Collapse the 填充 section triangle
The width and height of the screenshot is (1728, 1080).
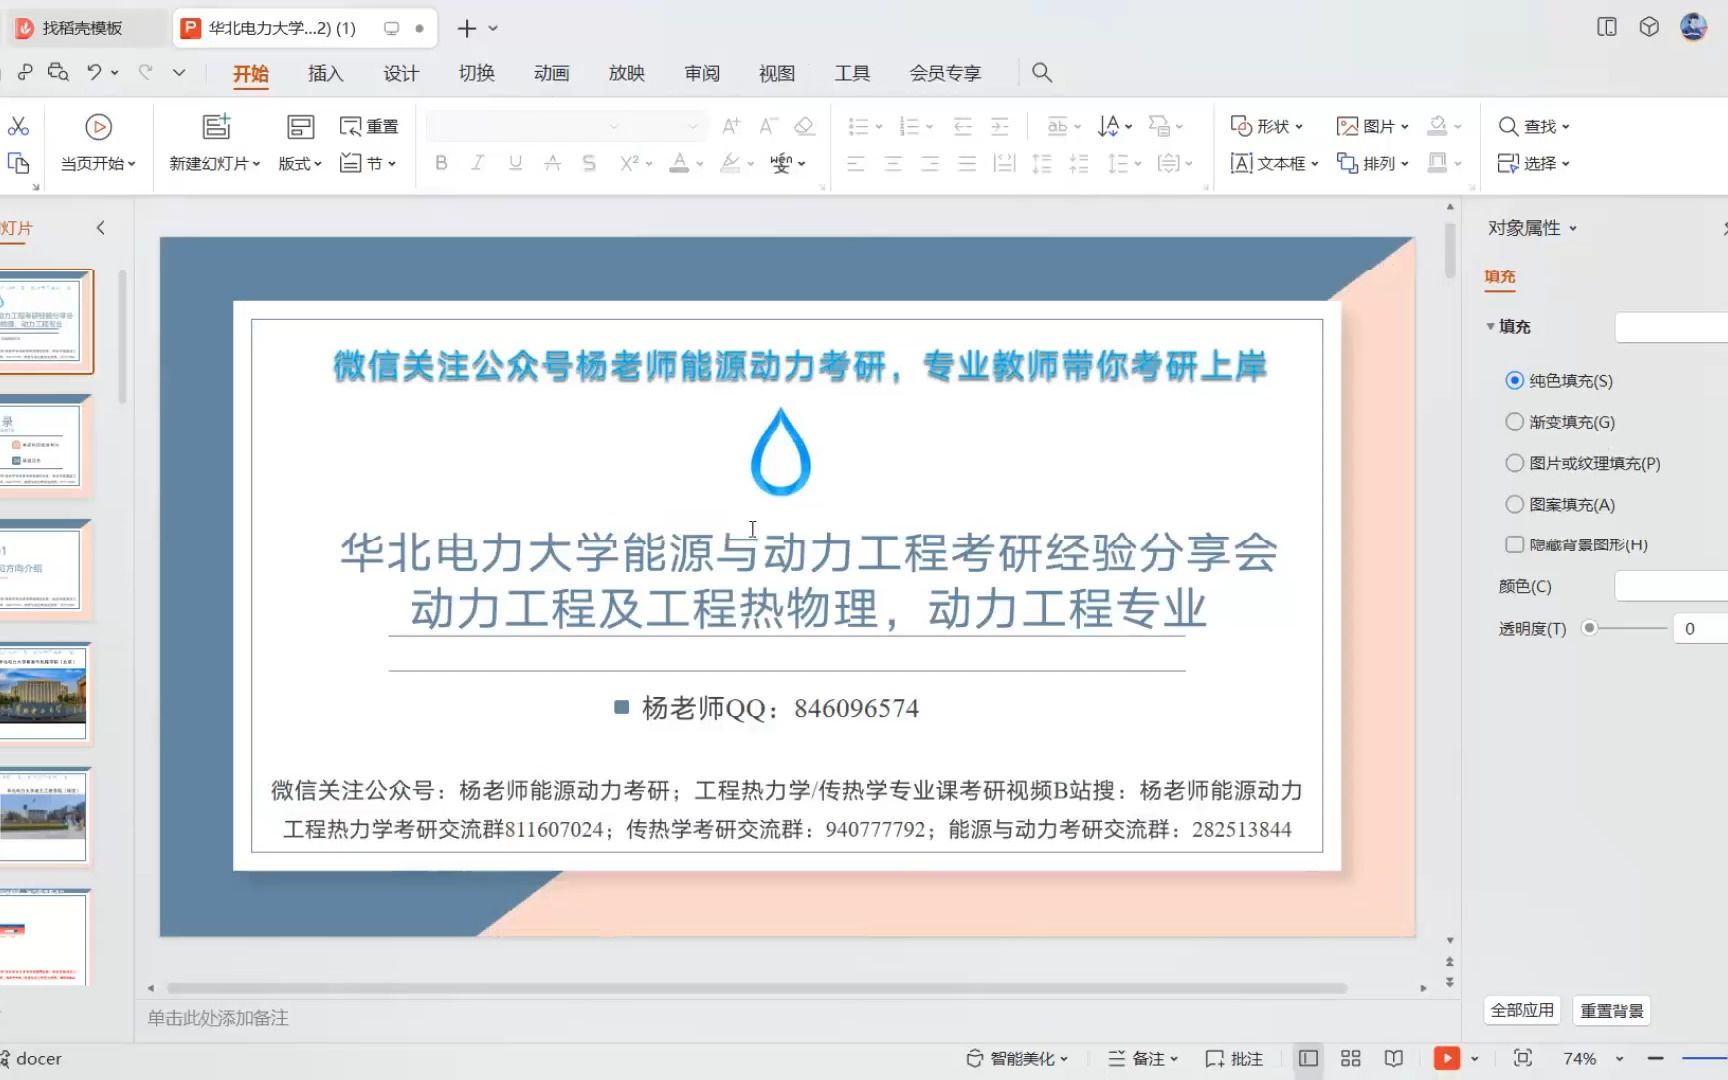(1490, 327)
